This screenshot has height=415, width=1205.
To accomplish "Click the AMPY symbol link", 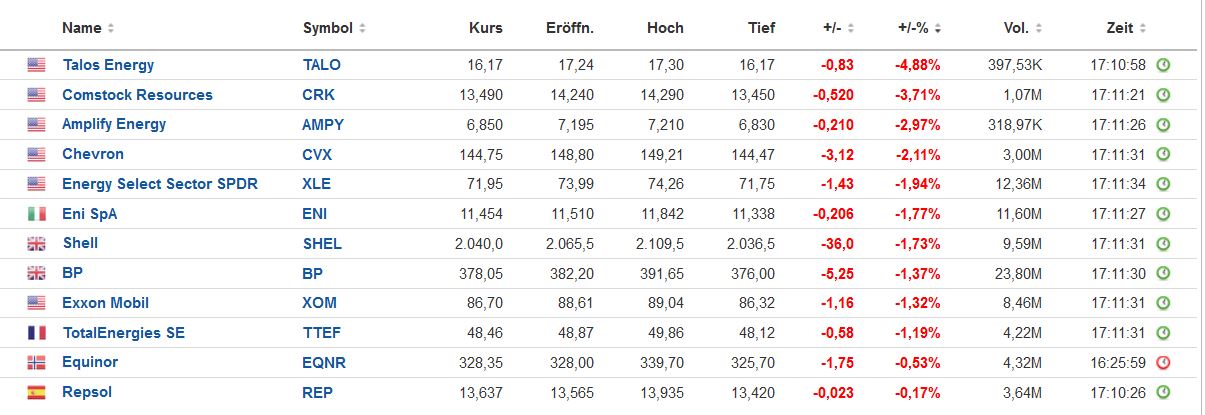I will coord(322,124).
